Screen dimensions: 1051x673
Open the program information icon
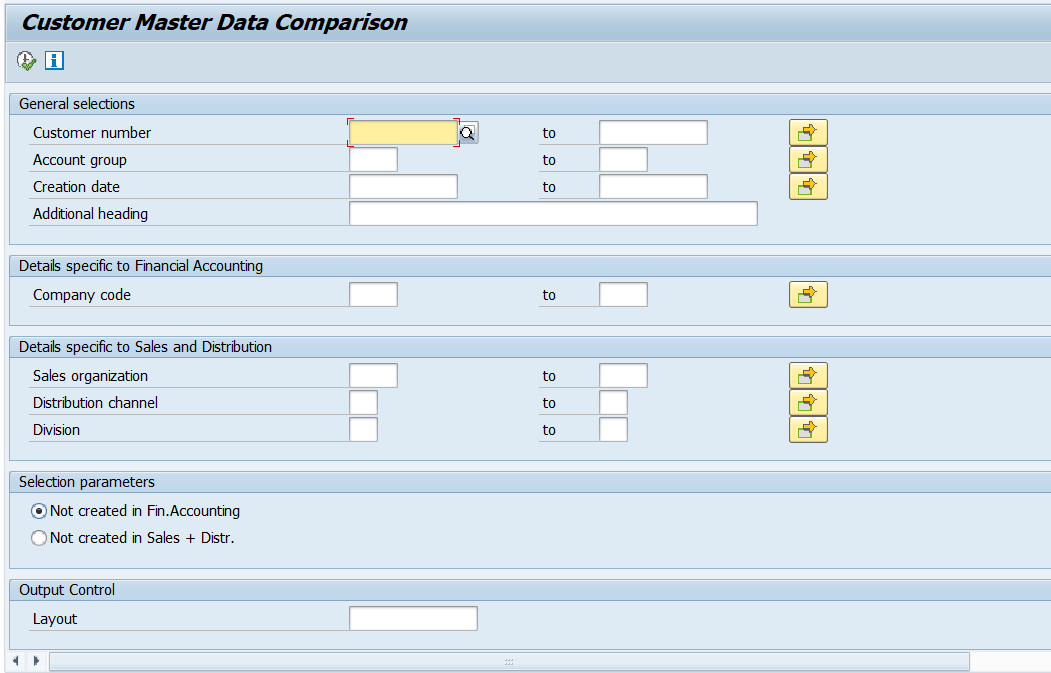[x=54, y=61]
